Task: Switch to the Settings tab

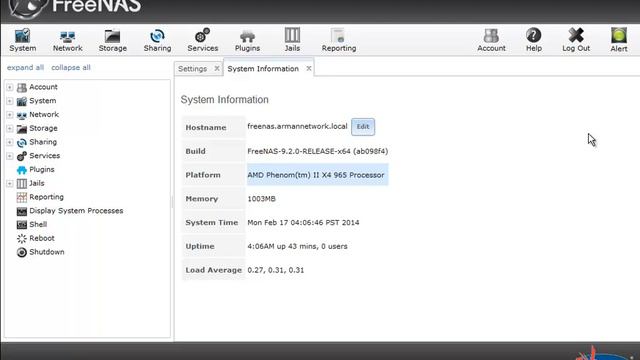Action: pos(192,69)
